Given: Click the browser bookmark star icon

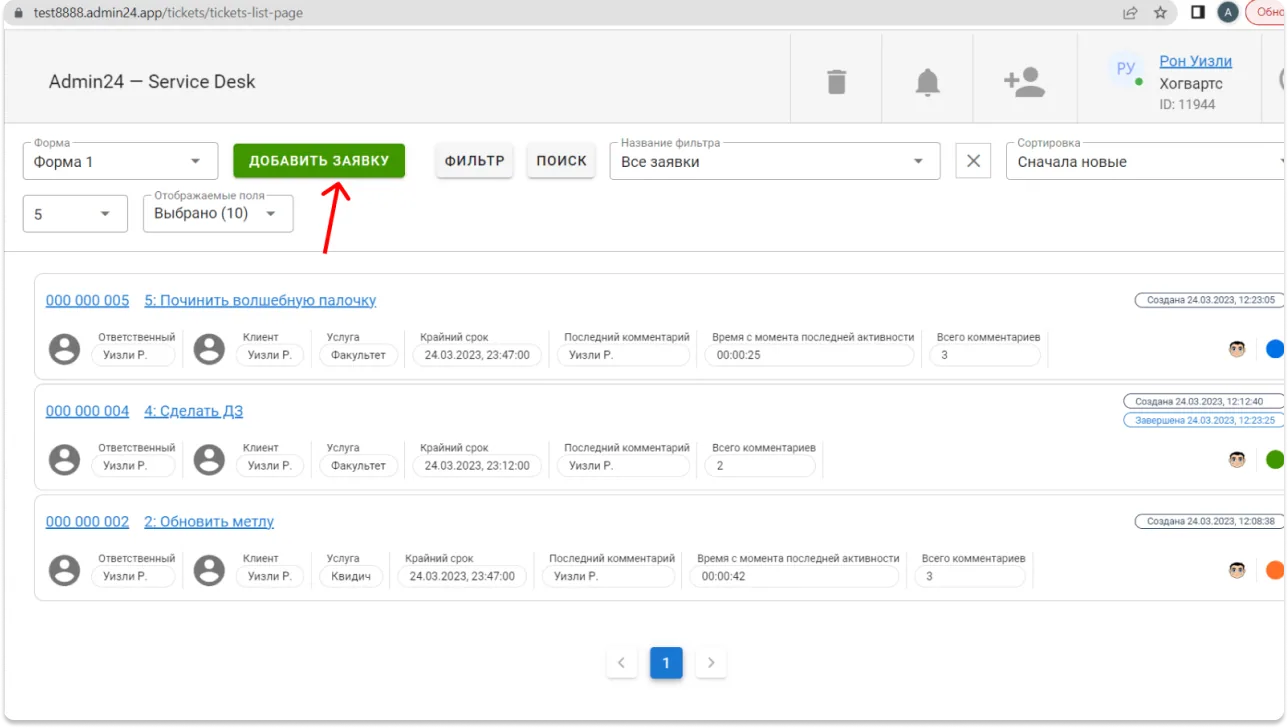Looking at the screenshot, I should [1160, 13].
